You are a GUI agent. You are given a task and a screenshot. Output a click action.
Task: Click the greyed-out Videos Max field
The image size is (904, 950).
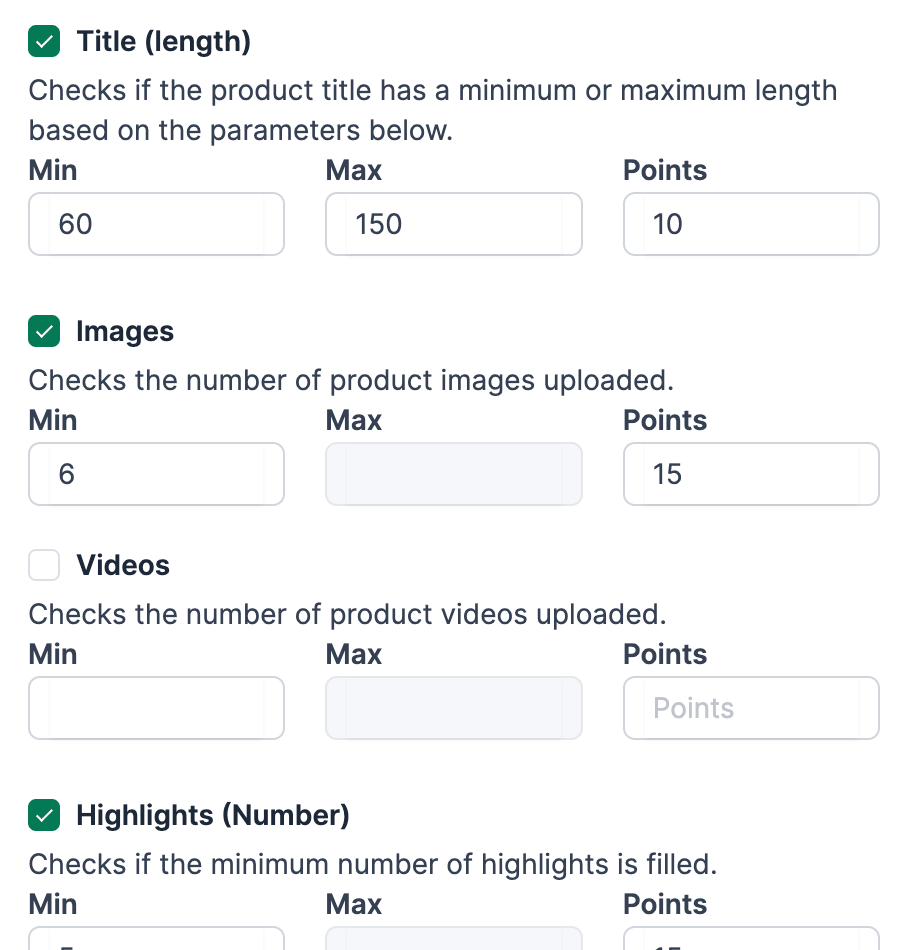tap(453, 708)
